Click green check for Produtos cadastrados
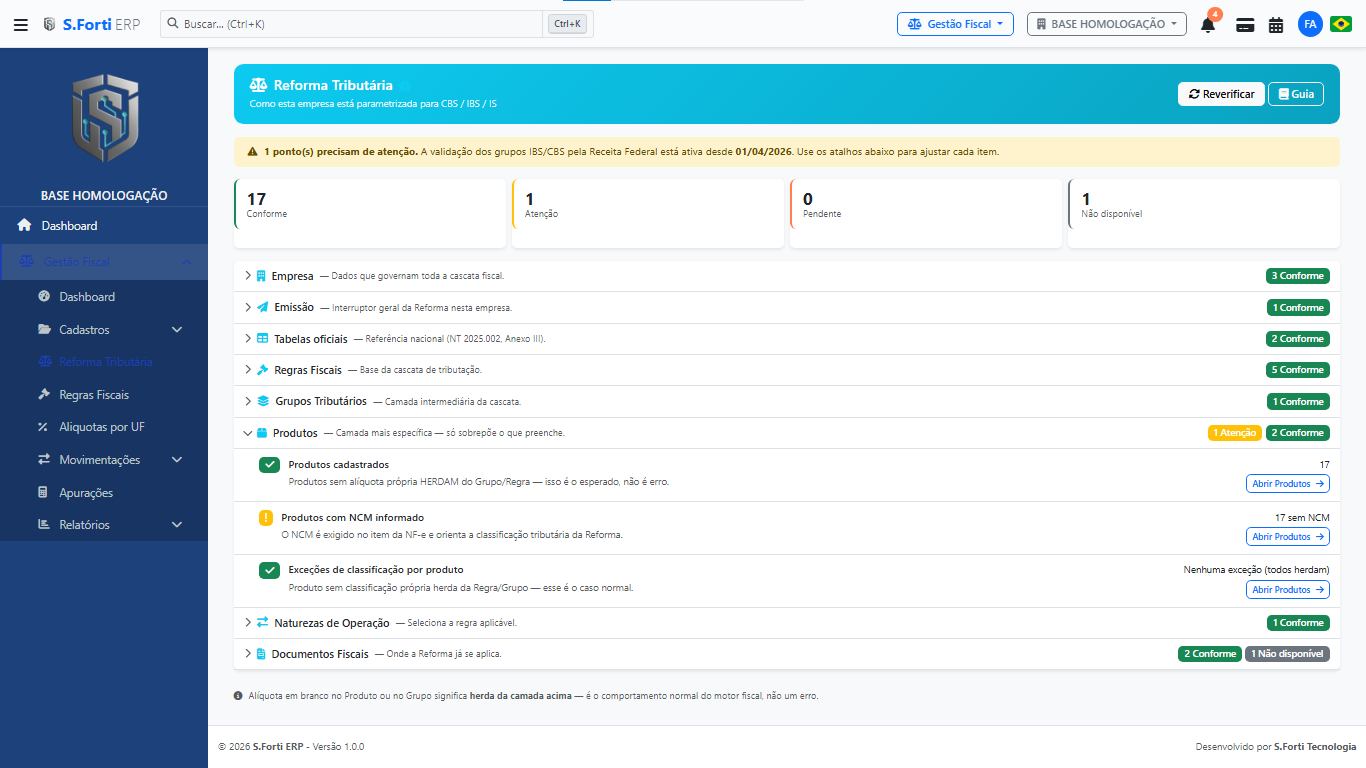1366x768 pixels. point(269,465)
